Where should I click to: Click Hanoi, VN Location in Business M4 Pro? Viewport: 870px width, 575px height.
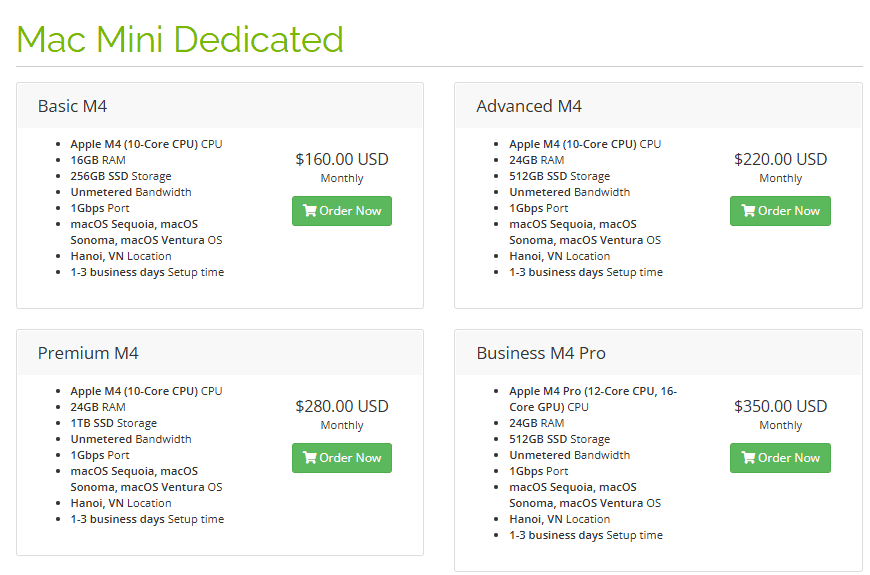(x=559, y=519)
